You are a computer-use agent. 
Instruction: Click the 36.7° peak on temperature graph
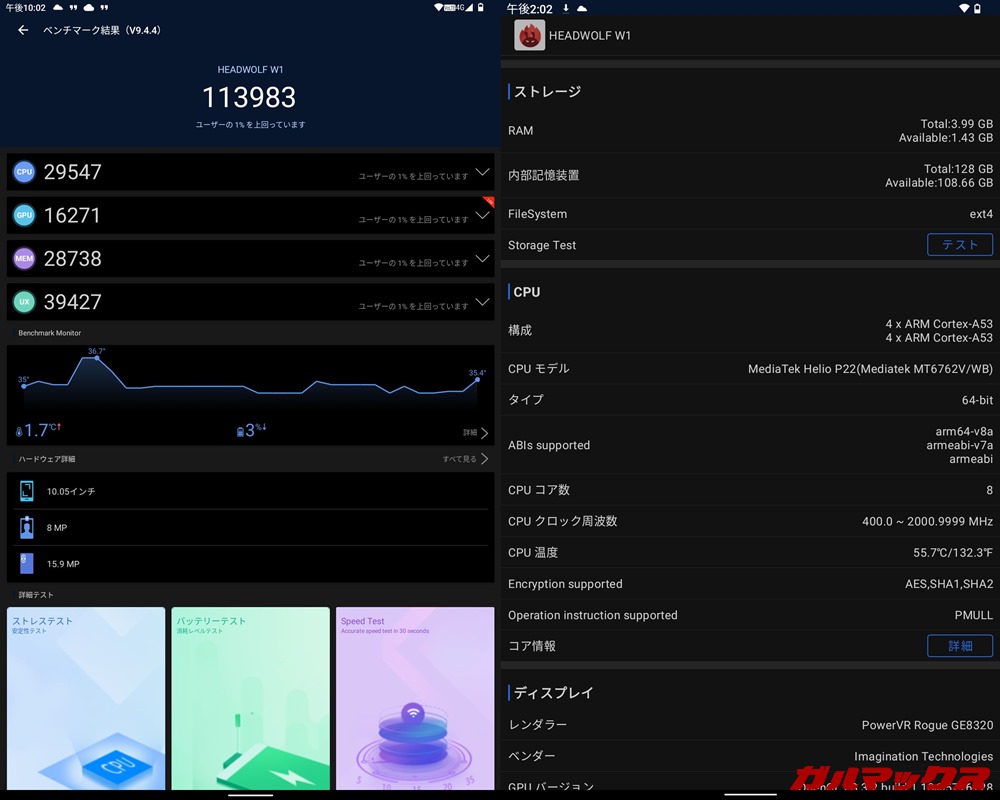point(96,357)
